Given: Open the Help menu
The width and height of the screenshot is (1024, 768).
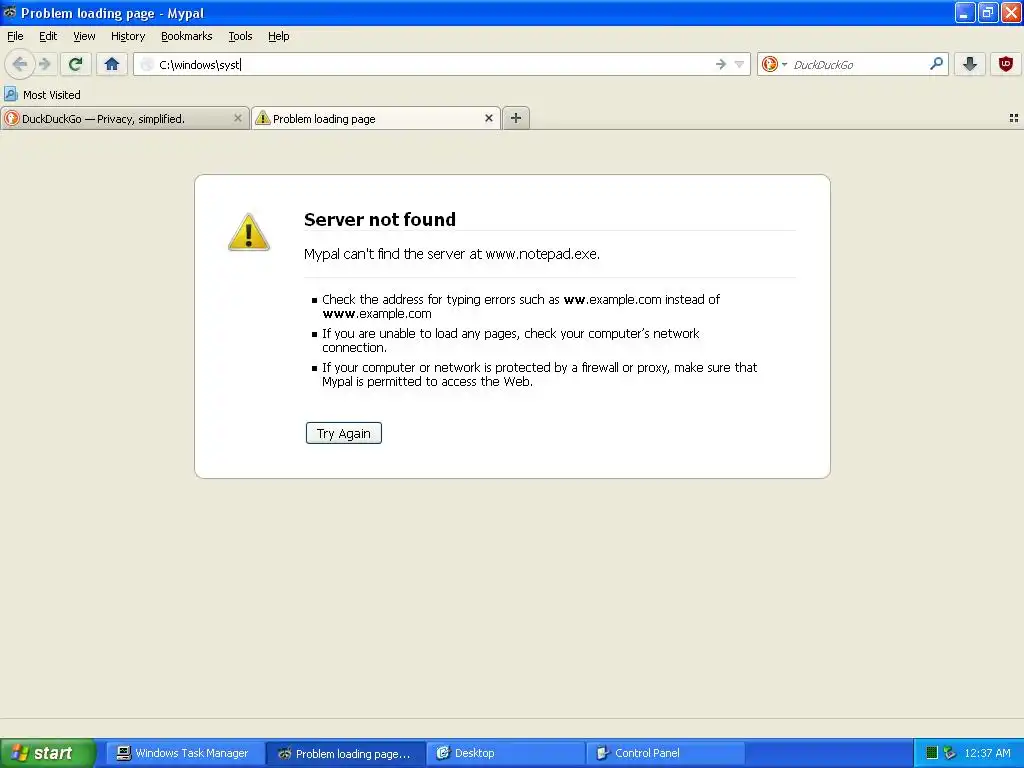Looking at the screenshot, I should [279, 36].
